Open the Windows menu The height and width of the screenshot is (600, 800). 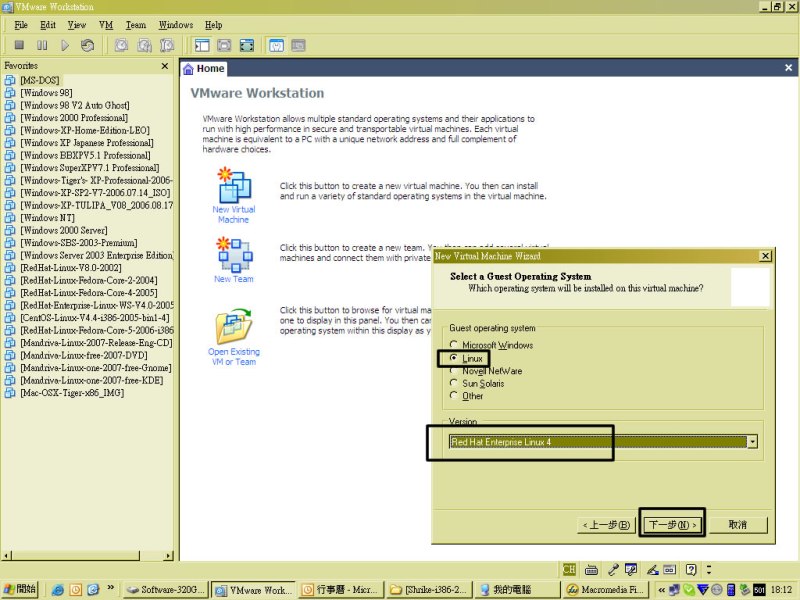click(x=176, y=25)
